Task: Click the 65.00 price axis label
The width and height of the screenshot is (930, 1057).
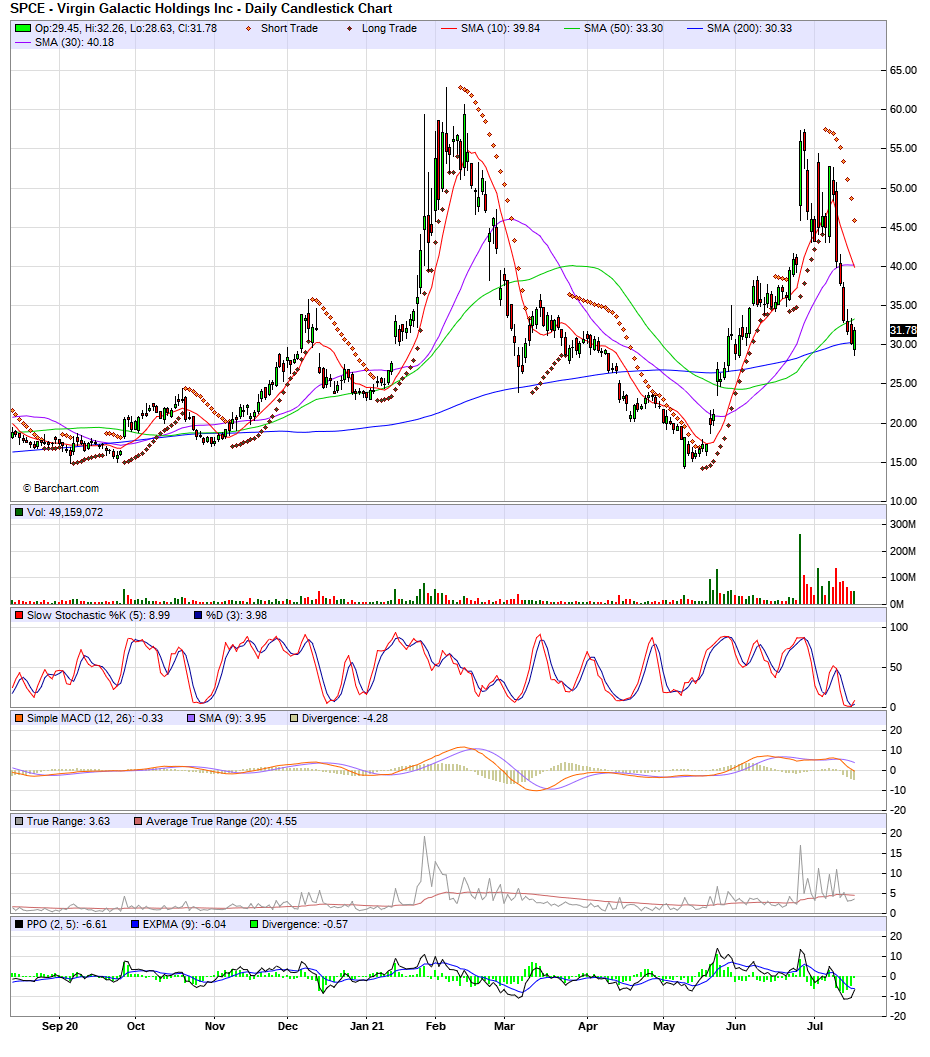Action: (x=903, y=70)
